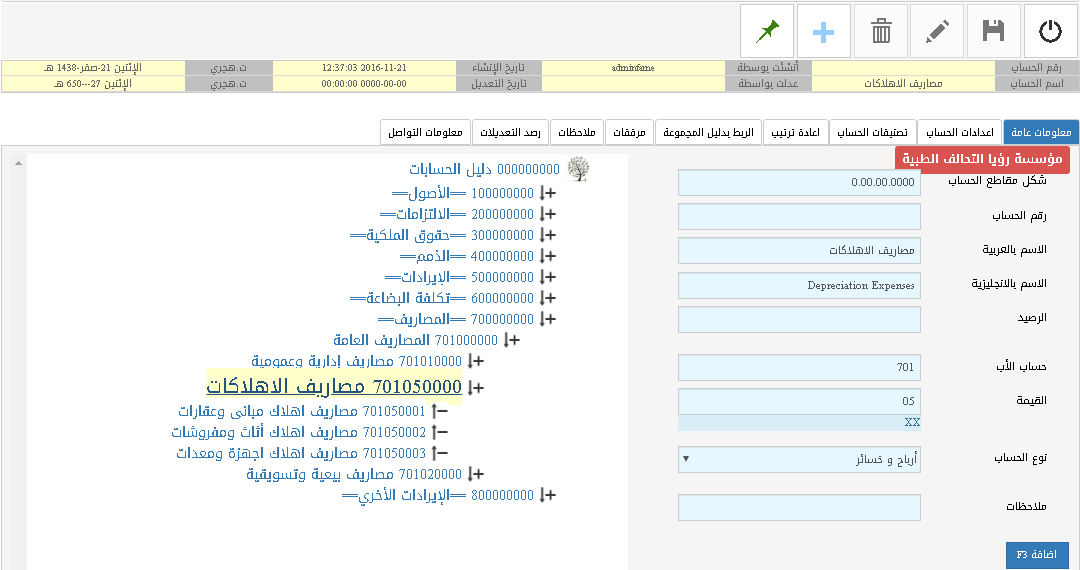Select account 701020000 مصاريف بيعية وتسويقية

(x=354, y=474)
